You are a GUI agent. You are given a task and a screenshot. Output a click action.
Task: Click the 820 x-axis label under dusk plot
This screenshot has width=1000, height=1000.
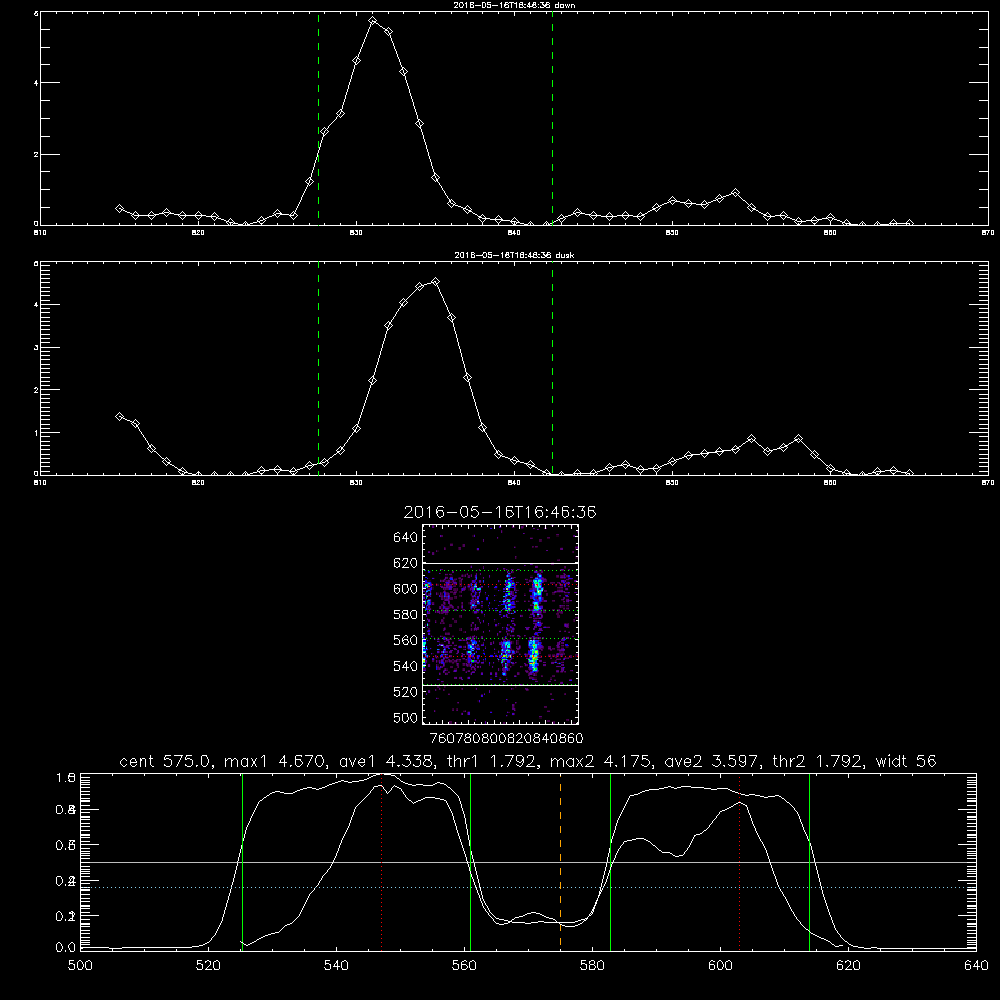pyautogui.click(x=198, y=483)
